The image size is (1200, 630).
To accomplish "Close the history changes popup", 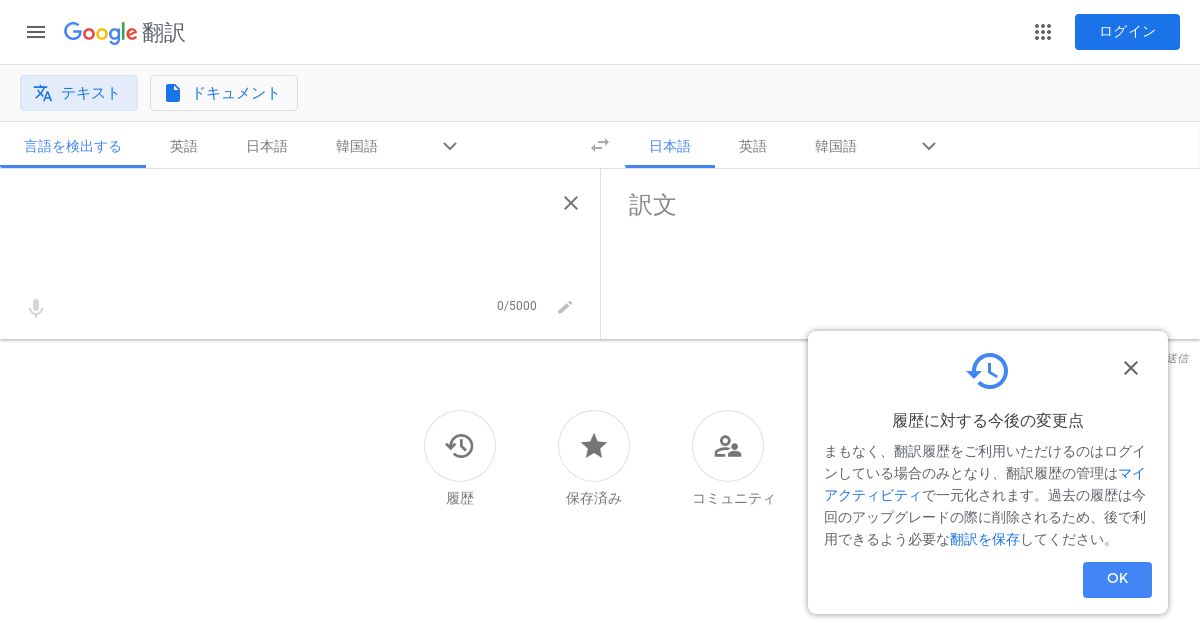I will [1131, 368].
